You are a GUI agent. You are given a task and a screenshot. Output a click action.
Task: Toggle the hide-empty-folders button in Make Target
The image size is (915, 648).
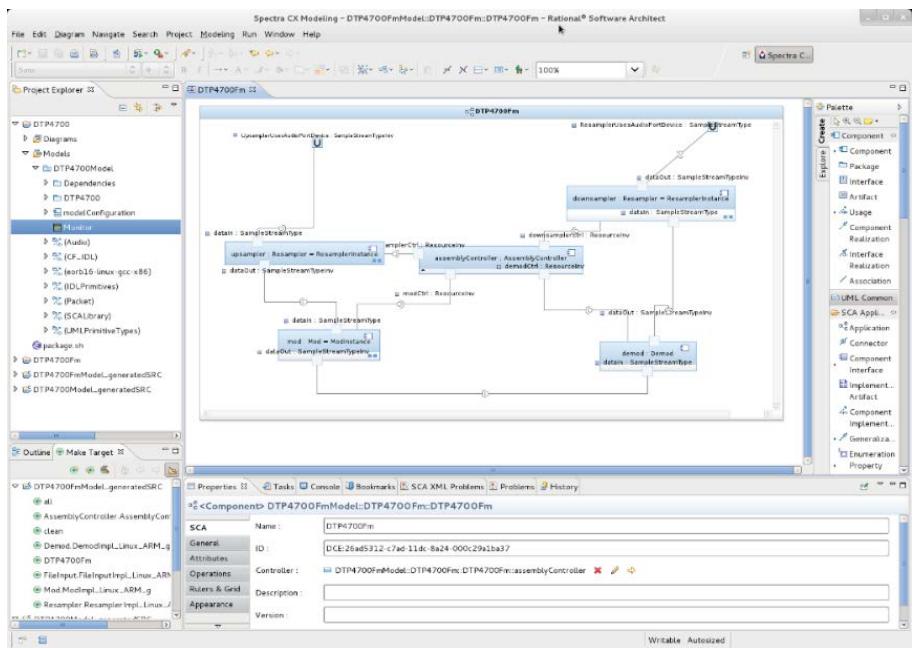(172, 470)
